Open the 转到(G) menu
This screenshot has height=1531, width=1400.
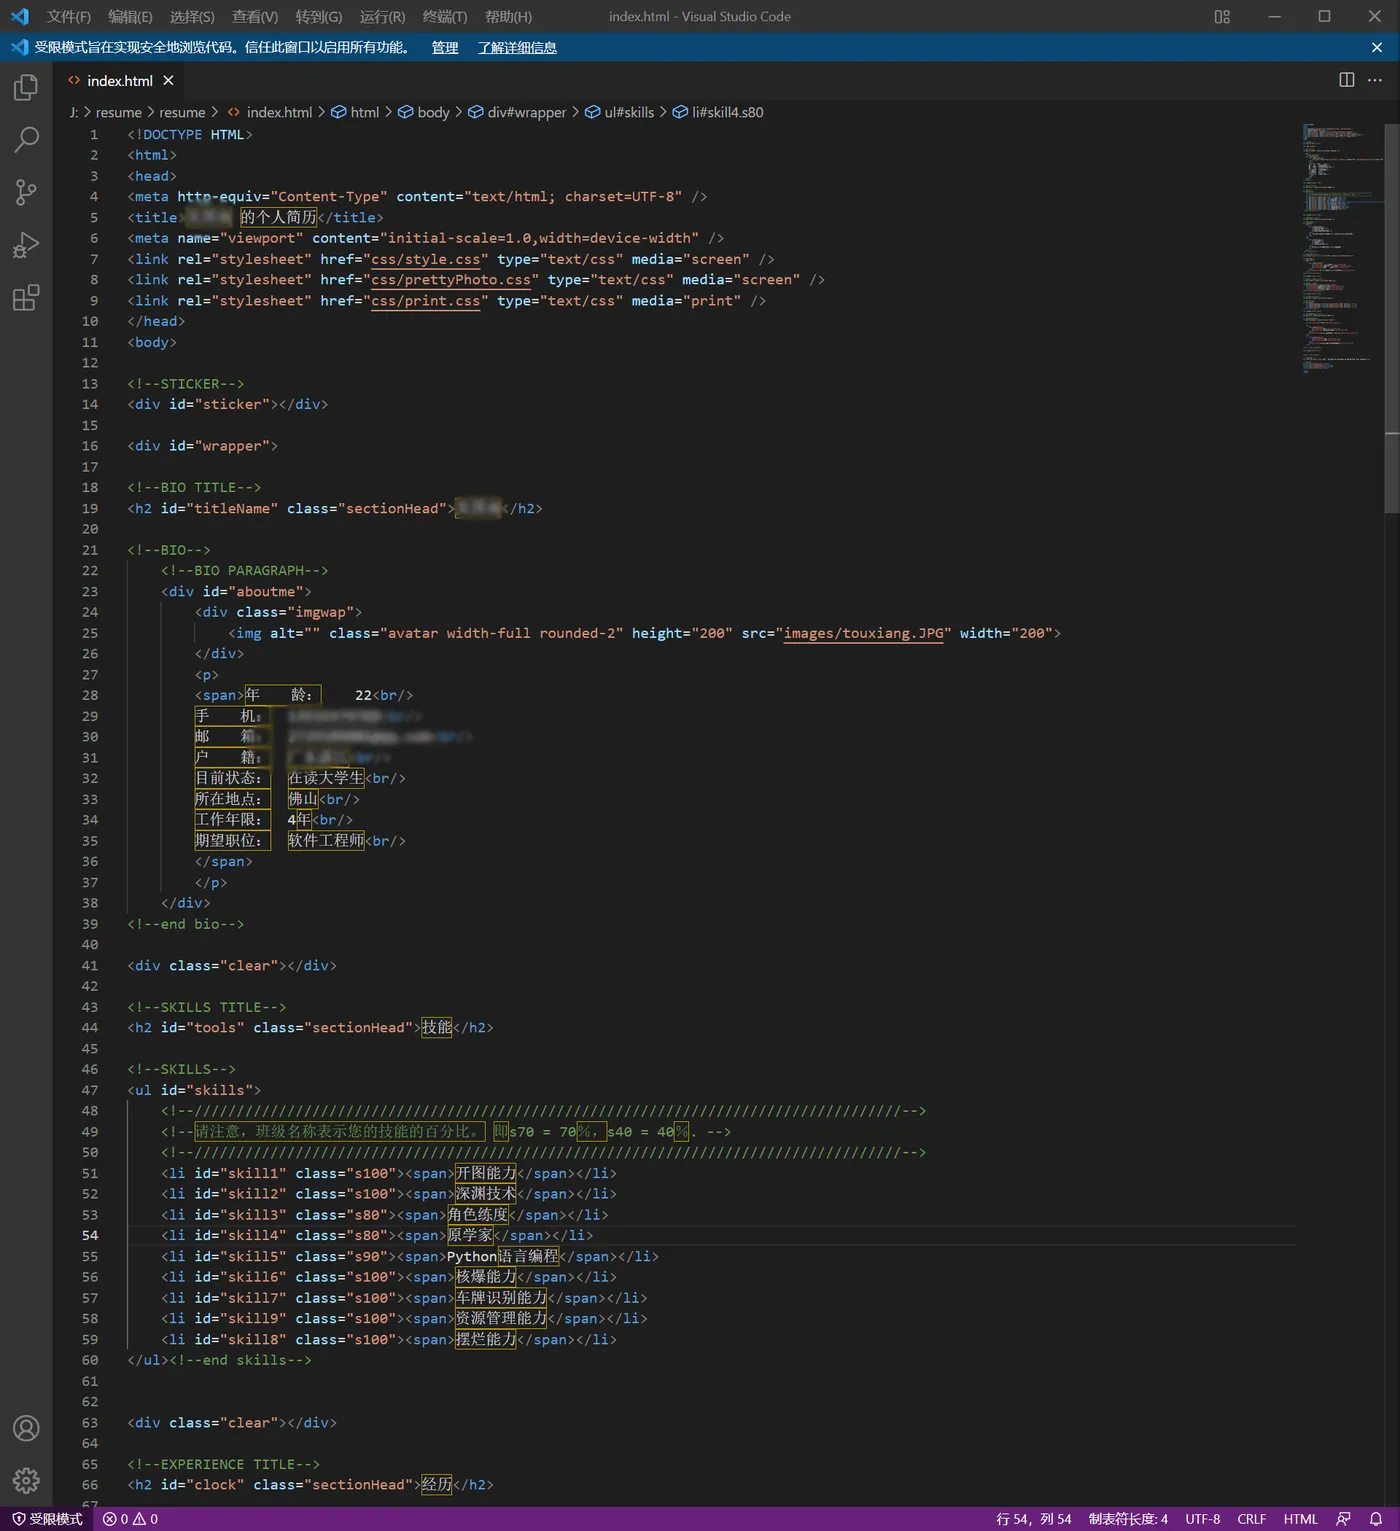(319, 16)
